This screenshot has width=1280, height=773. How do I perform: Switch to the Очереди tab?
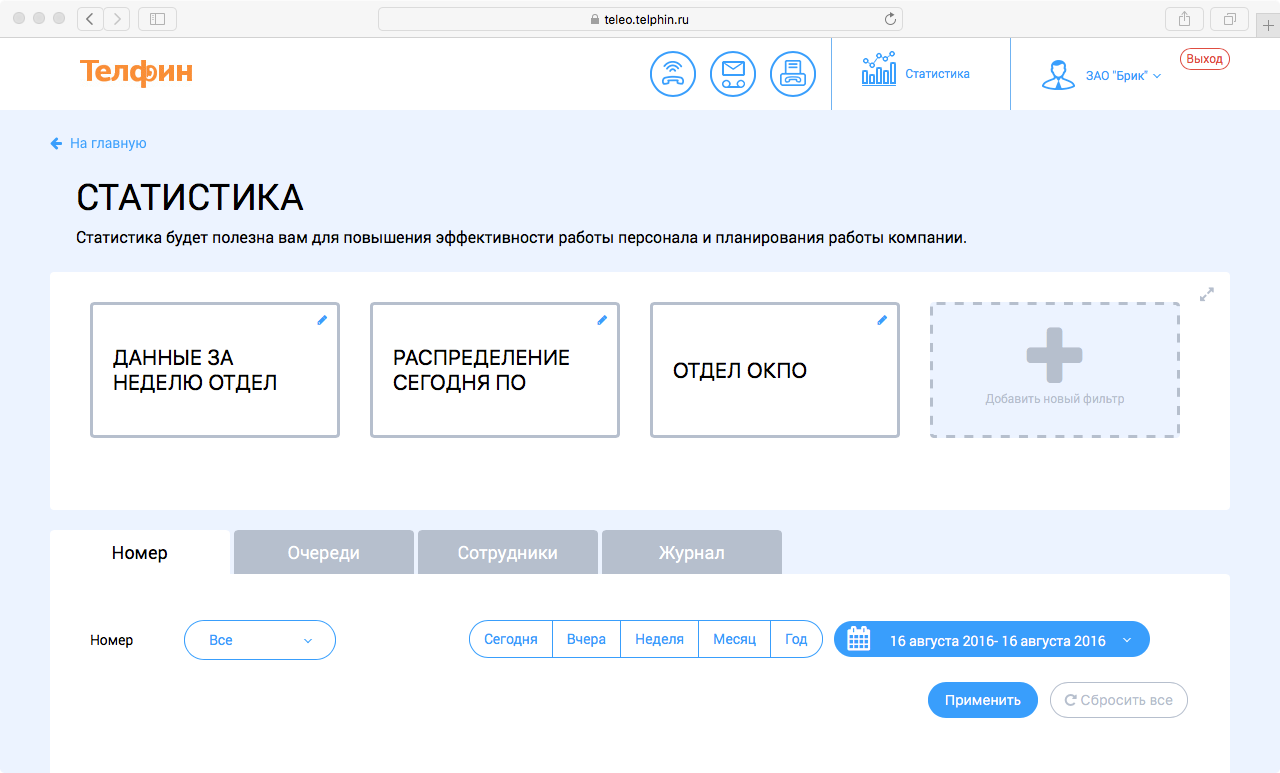(x=323, y=553)
